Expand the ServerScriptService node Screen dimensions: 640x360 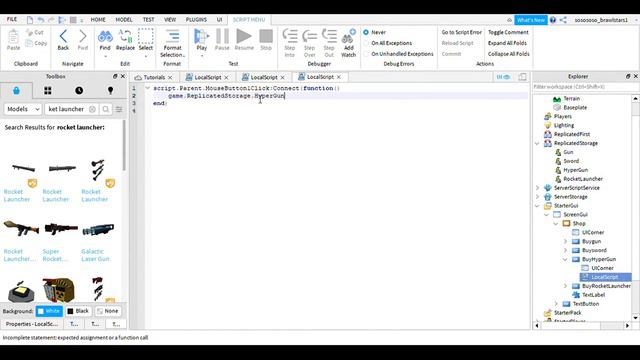[x=537, y=188]
